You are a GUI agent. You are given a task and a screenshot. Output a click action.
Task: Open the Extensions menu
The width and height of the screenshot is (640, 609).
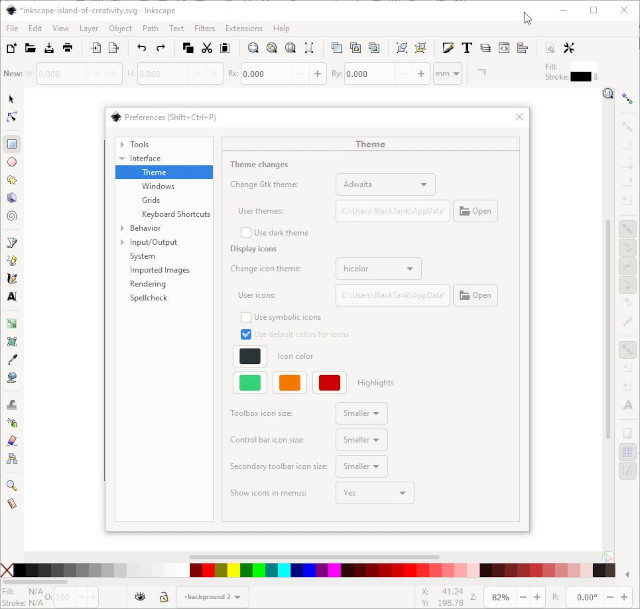coord(244,29)
